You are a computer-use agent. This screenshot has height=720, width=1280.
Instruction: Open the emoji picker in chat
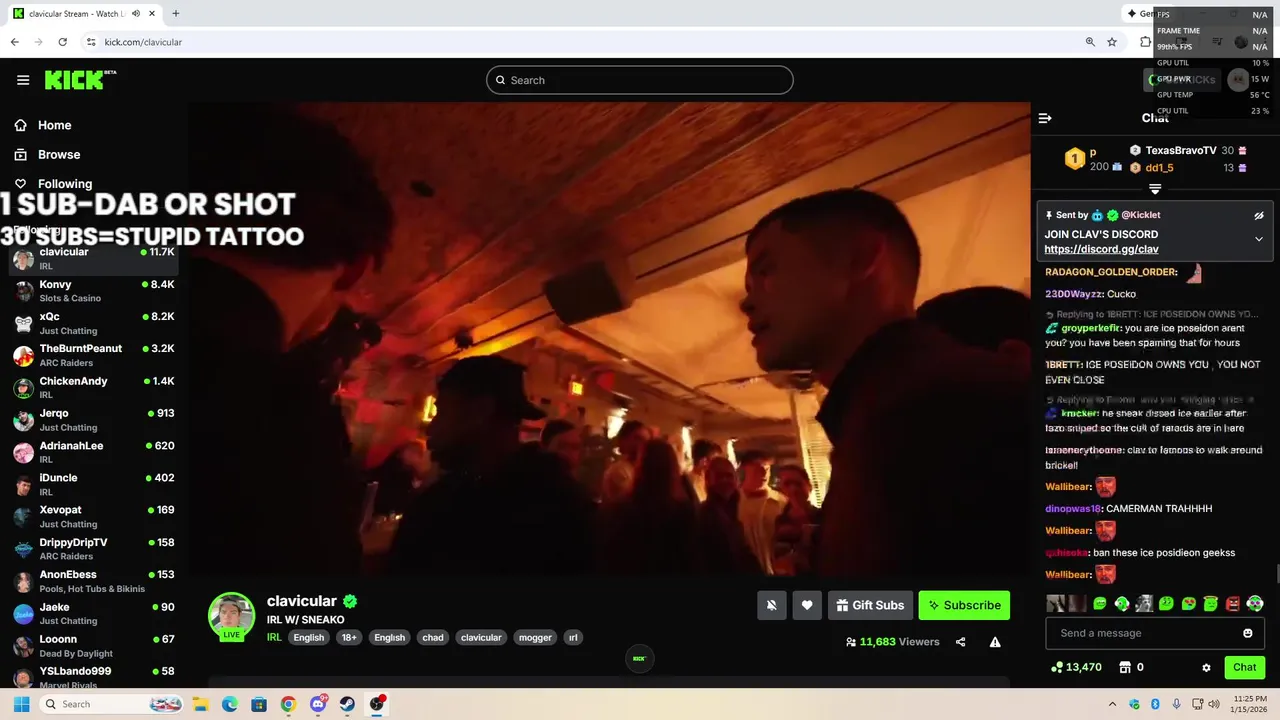(1248, 633)
